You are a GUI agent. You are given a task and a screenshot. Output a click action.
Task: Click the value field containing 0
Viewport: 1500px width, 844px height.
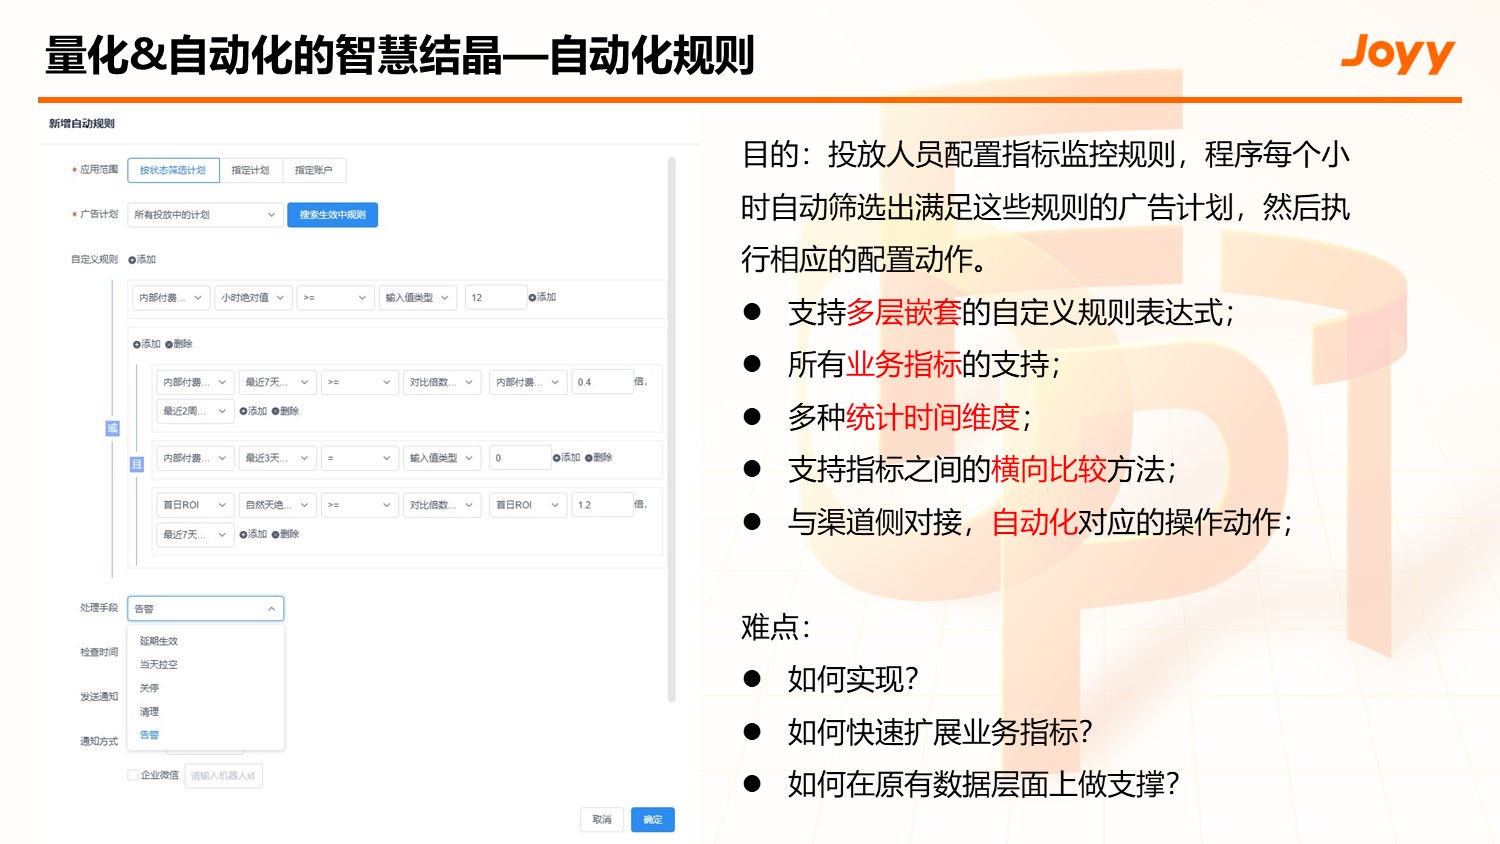coord(520,458)
